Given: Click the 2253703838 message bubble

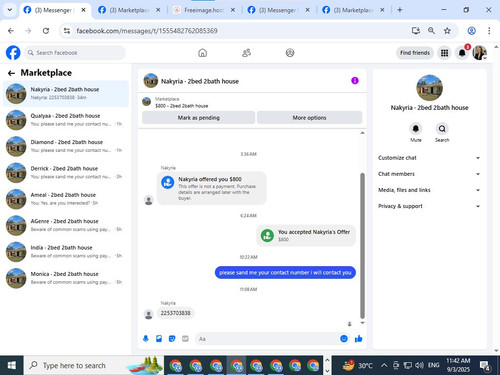Looking at the screenshot, I should 175,313.
